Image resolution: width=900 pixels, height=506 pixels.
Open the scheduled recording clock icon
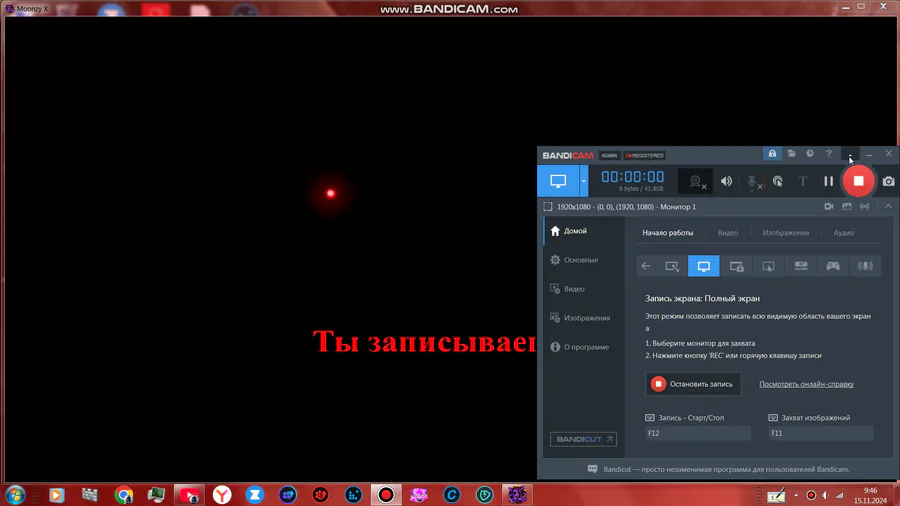(810, 154)
